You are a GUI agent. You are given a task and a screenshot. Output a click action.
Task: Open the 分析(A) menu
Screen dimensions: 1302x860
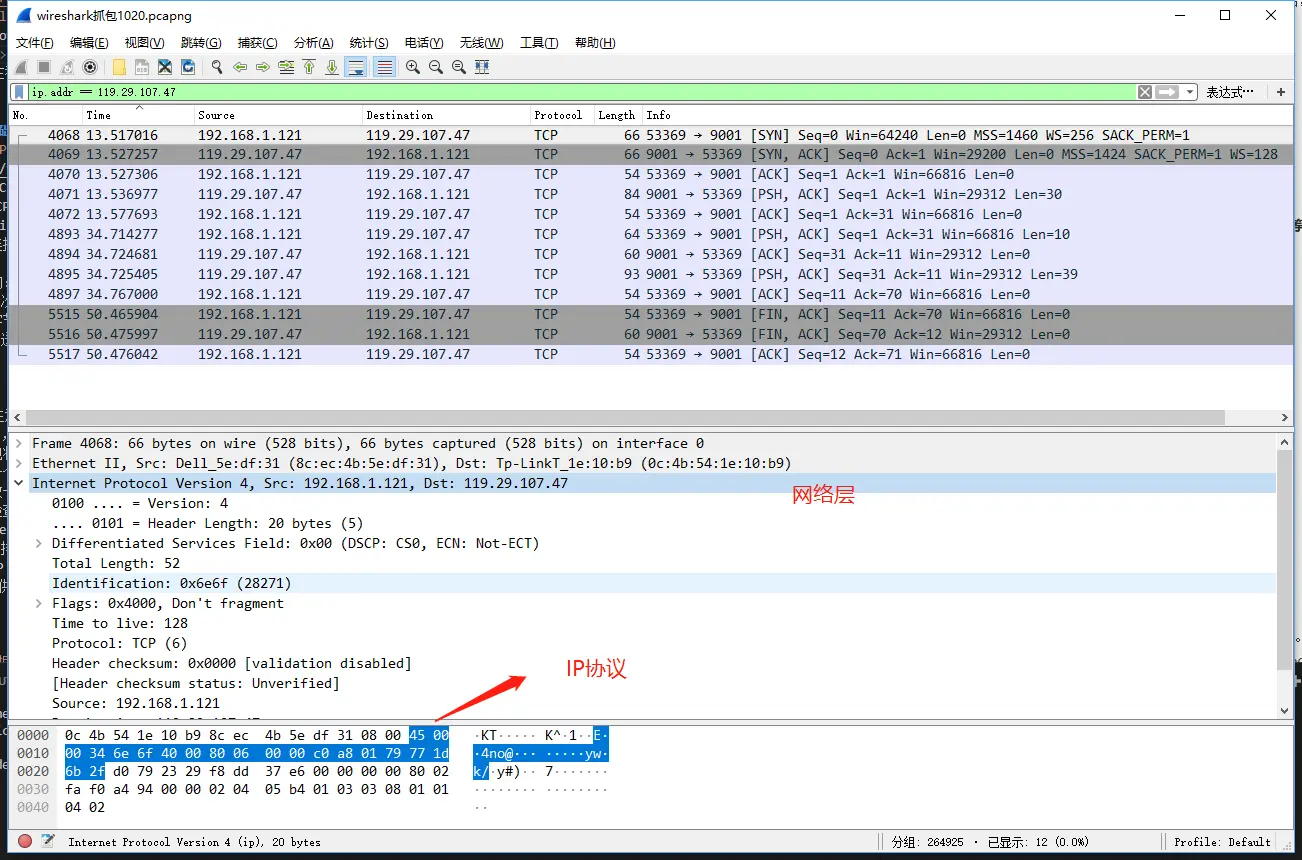[x=313, y=43]
